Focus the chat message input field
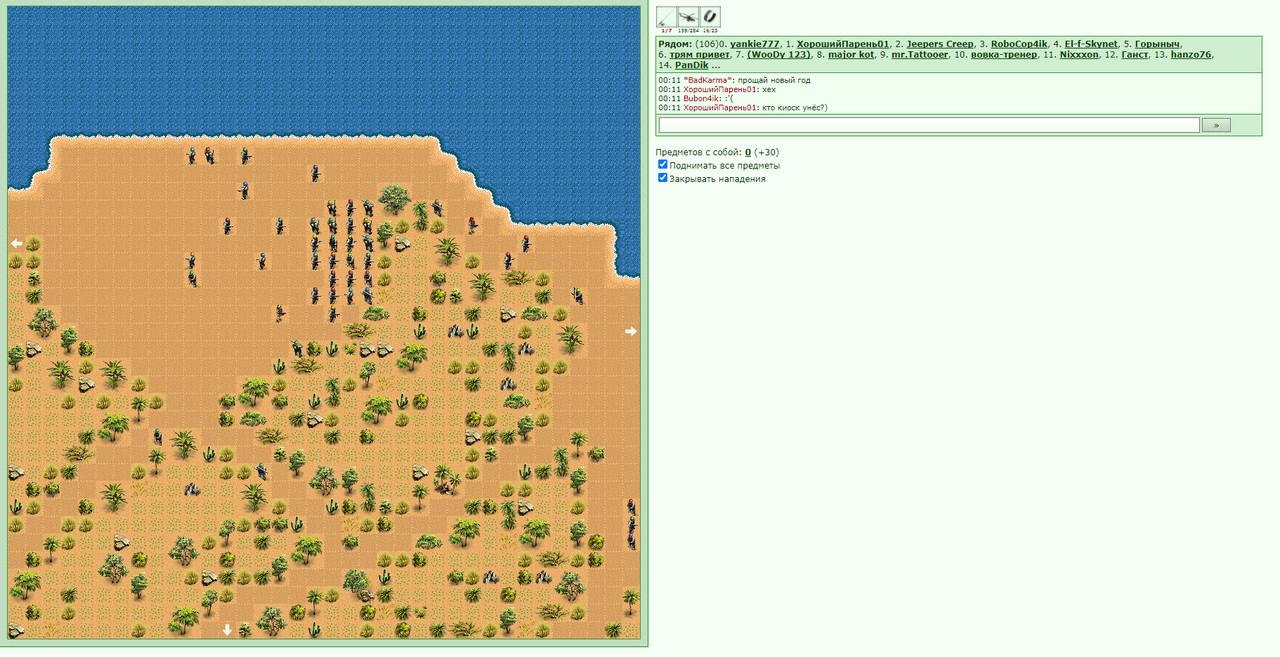Screen dimensions: 1280x657 click(929, 125)
